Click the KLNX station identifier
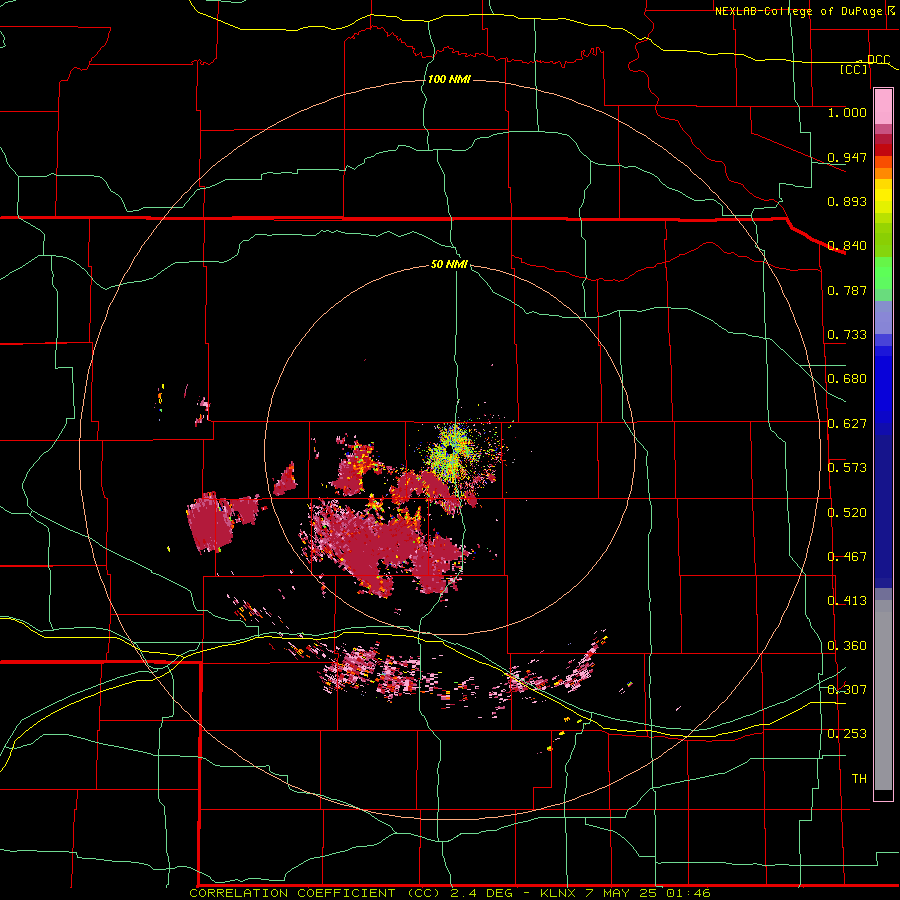Screen dimensions: 900x900 point(560,893)
